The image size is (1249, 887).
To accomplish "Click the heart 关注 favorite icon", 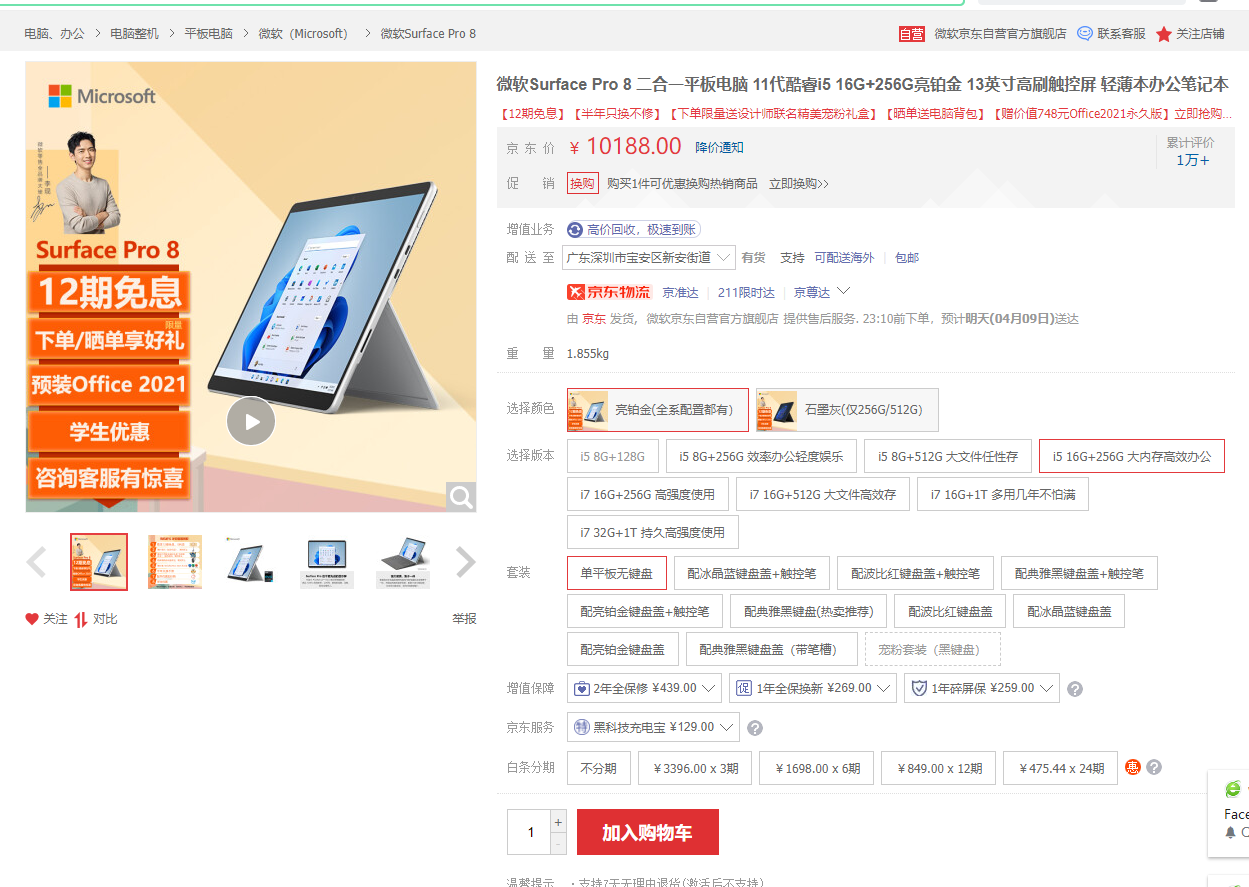I will pyautogui.click(x=32, y=619).
